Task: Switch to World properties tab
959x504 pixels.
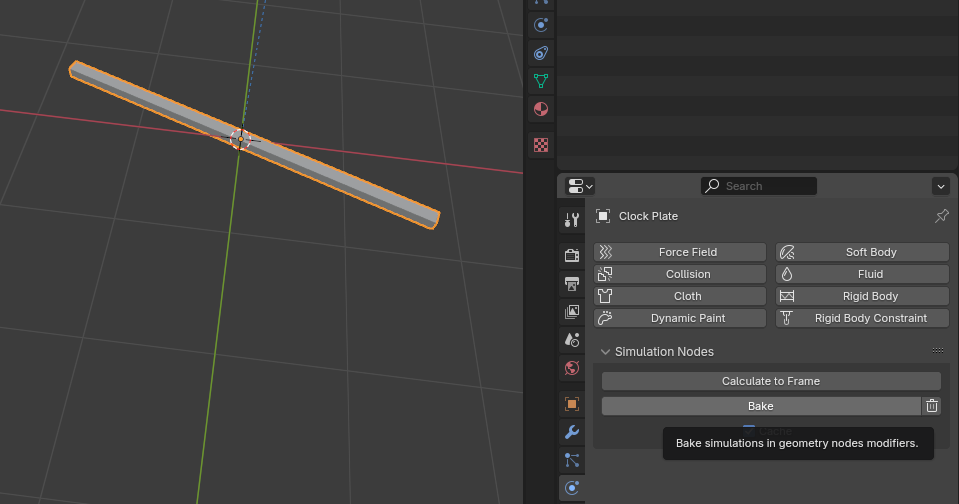Action: tap(572, 368)
